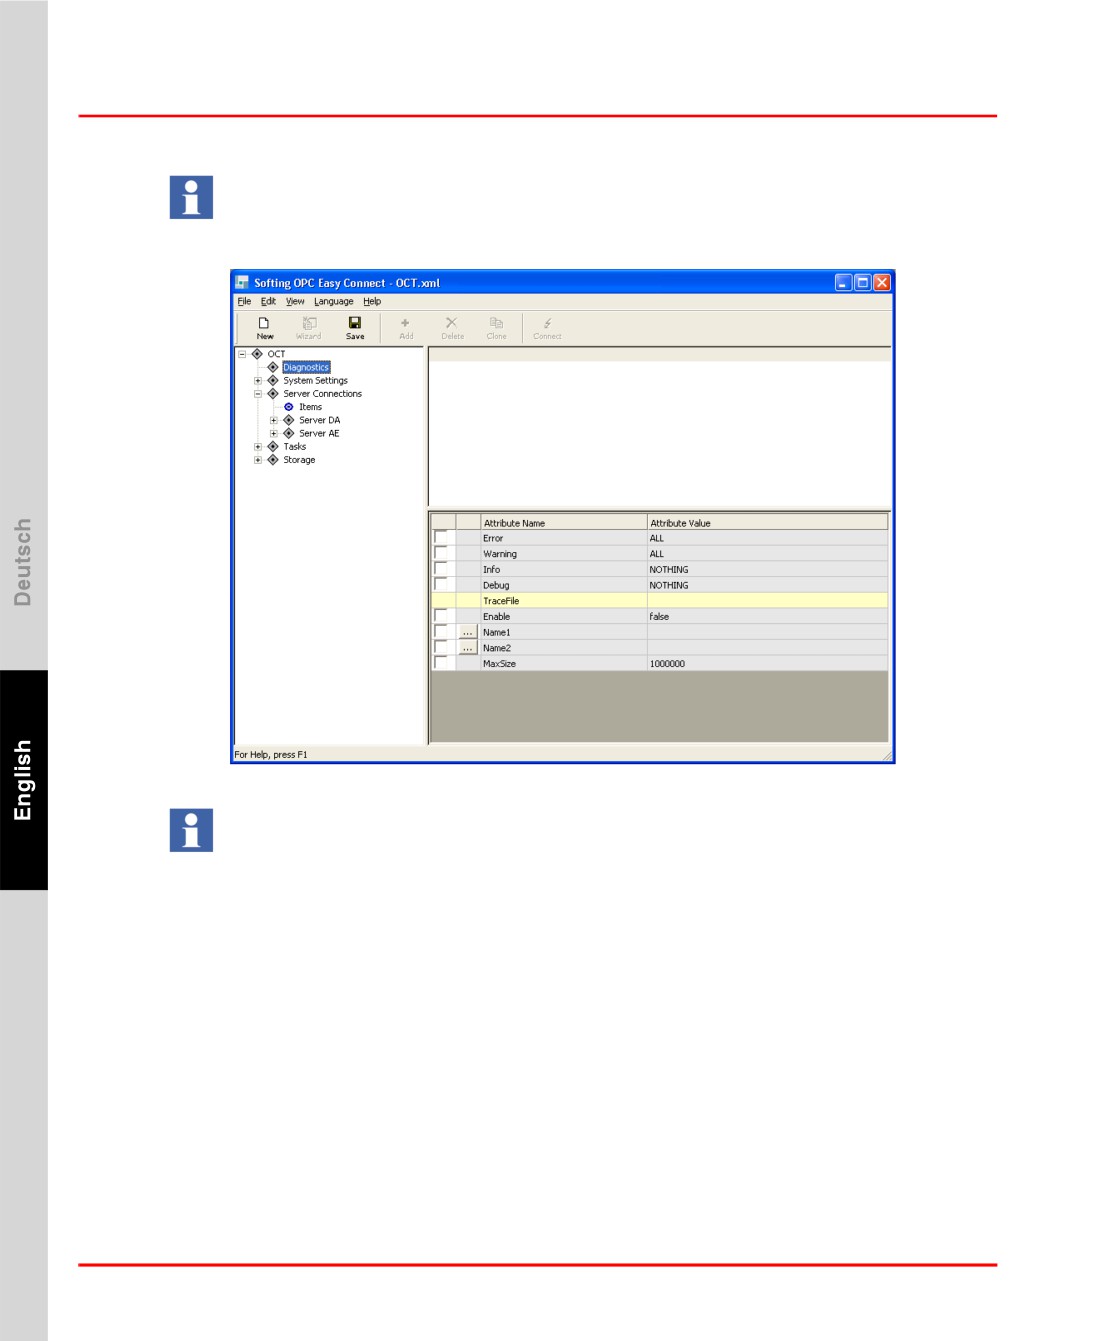Expand the Server DA tree node

pyautogui.click(x=274, y=420)
